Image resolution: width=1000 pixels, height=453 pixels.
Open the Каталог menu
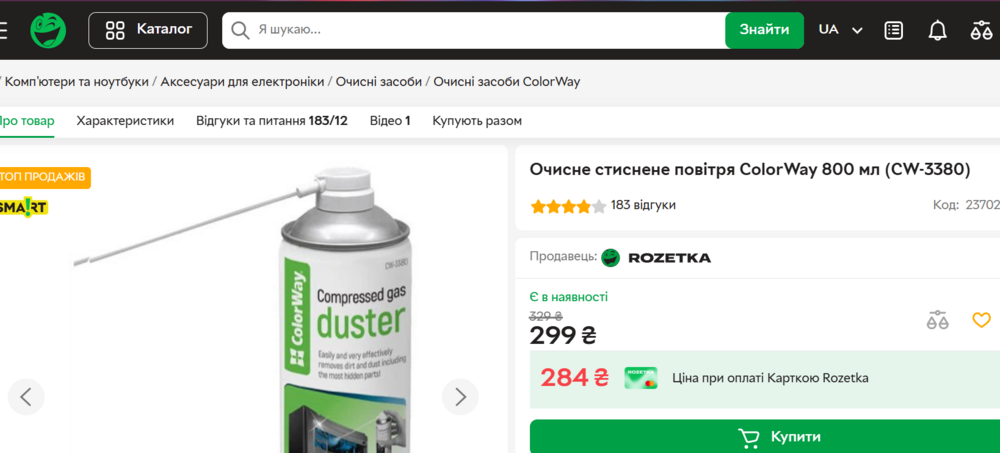pyautogui.click(x=148, y=30)
